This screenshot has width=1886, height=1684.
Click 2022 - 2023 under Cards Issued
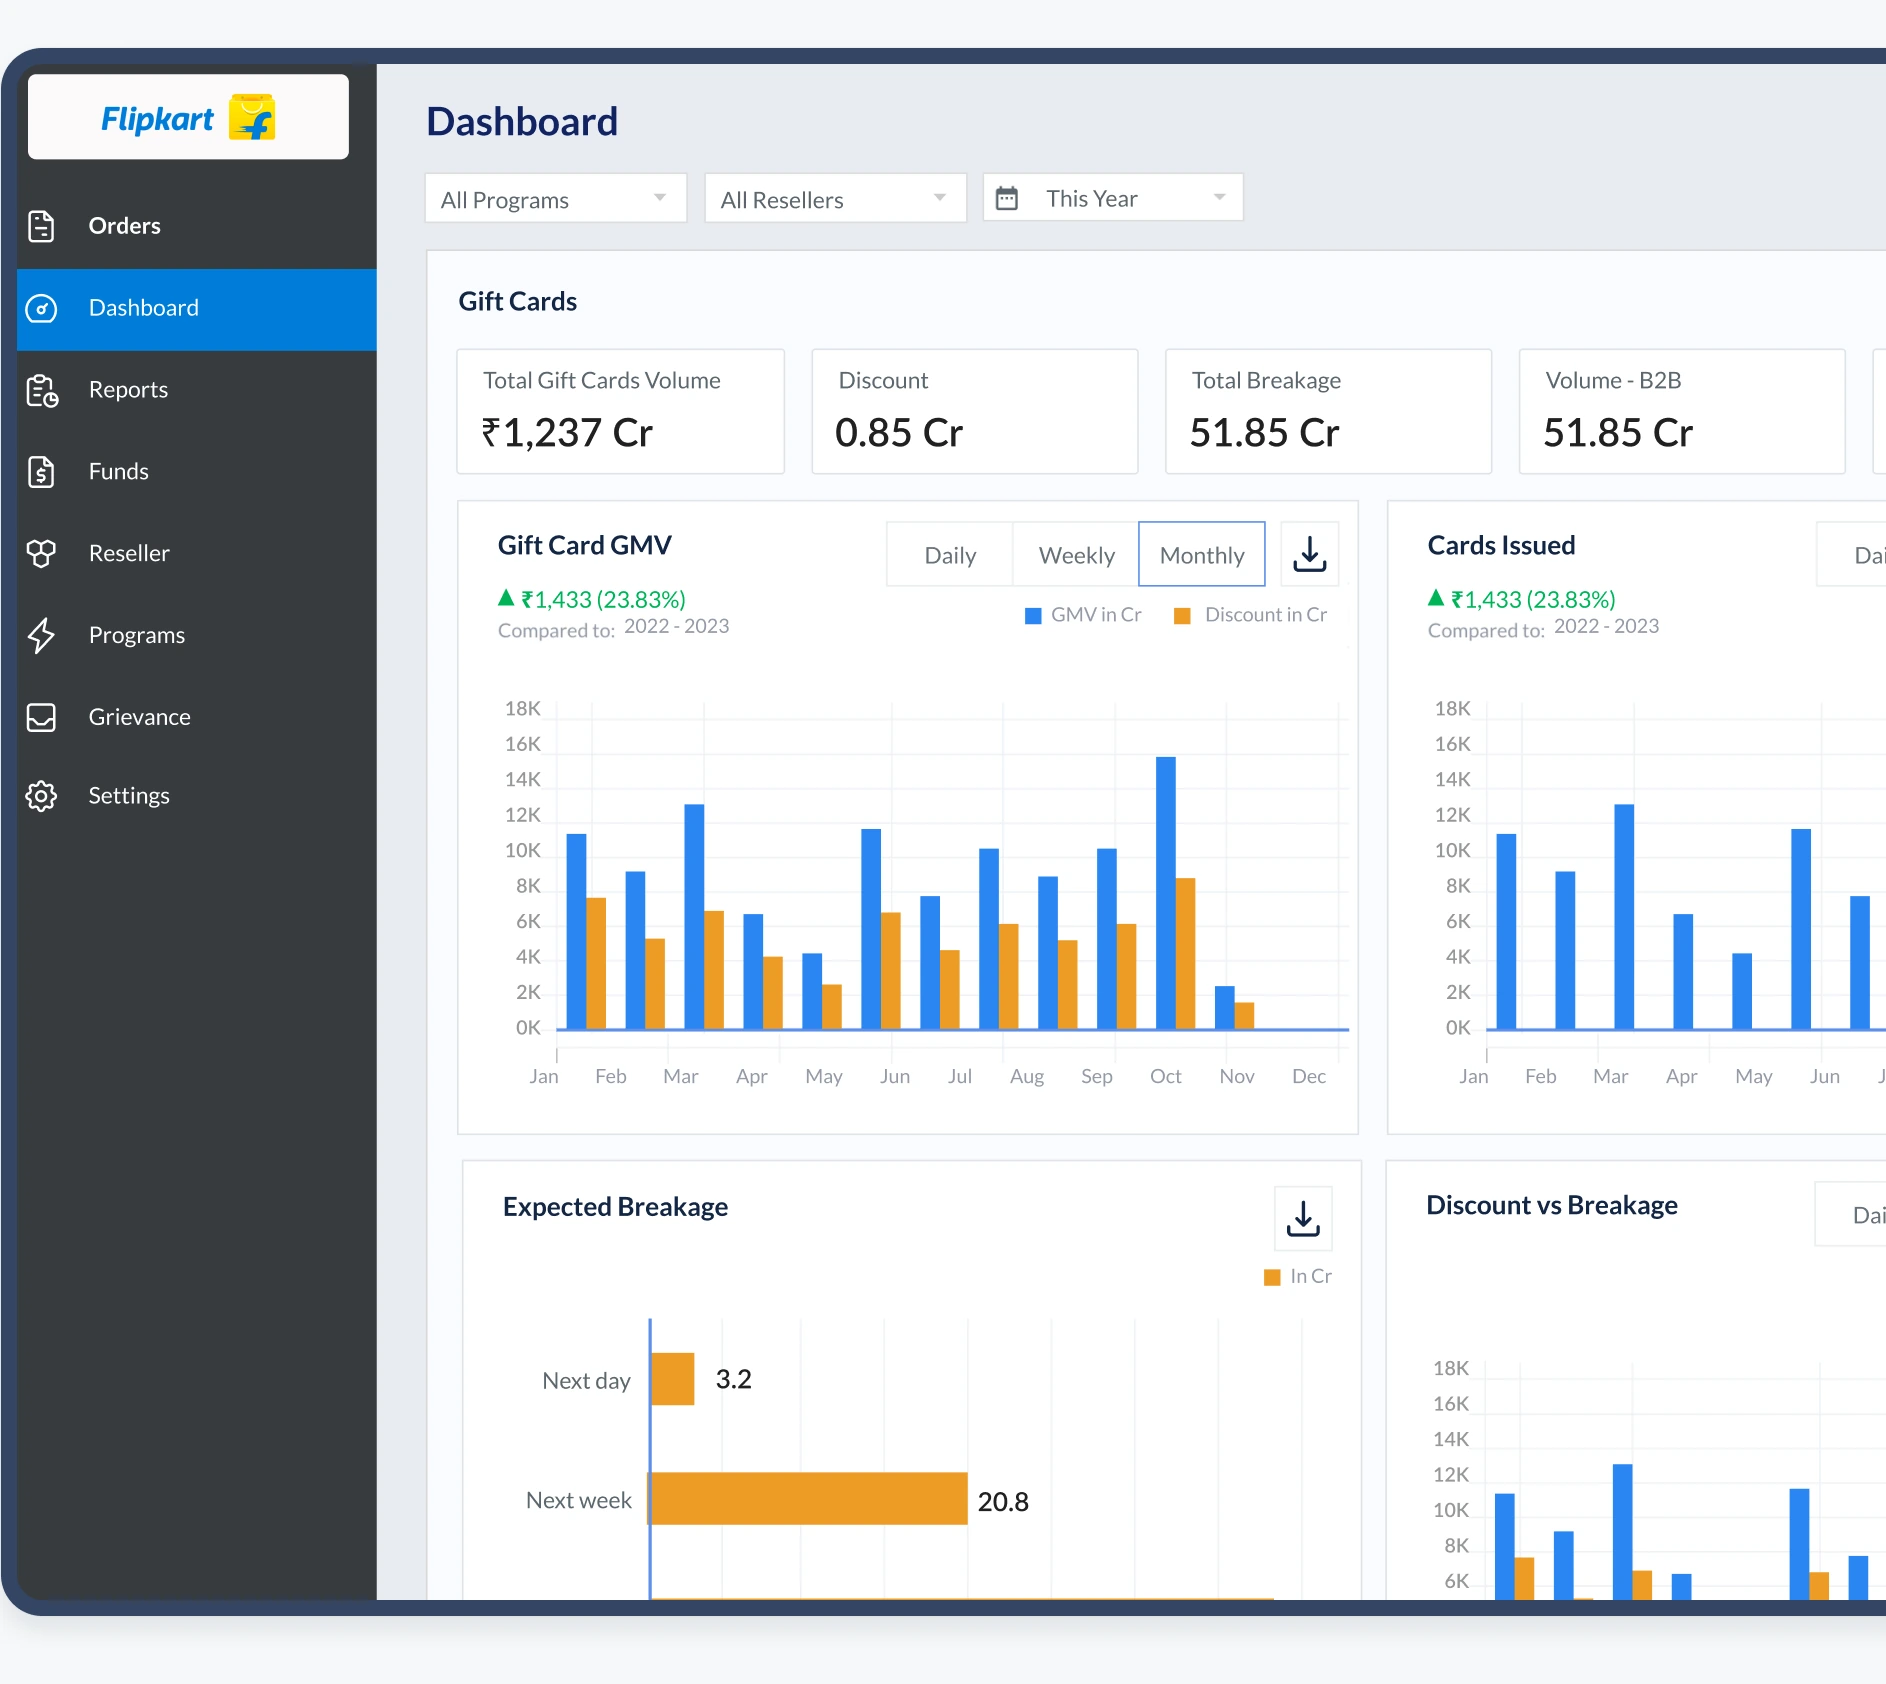tap(1607, 626)
